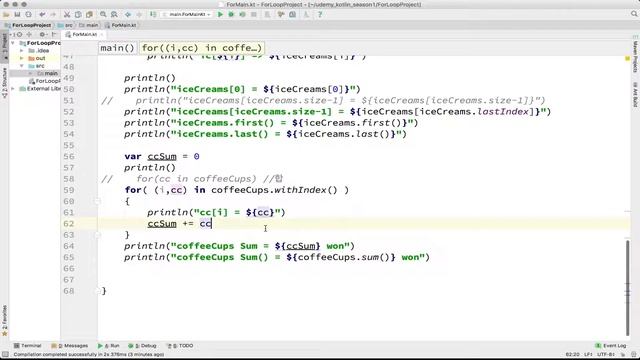Screen dimensions: 640x360
Task: Click src in the navigation breadcrumb
Action: [65, 25]
